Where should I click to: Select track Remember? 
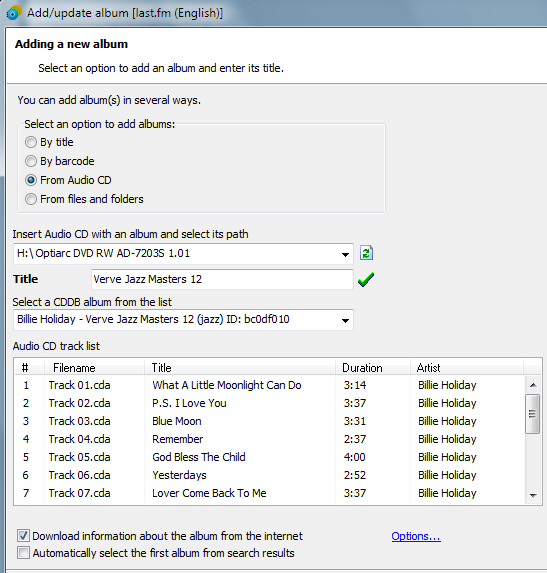click(178, 439)
